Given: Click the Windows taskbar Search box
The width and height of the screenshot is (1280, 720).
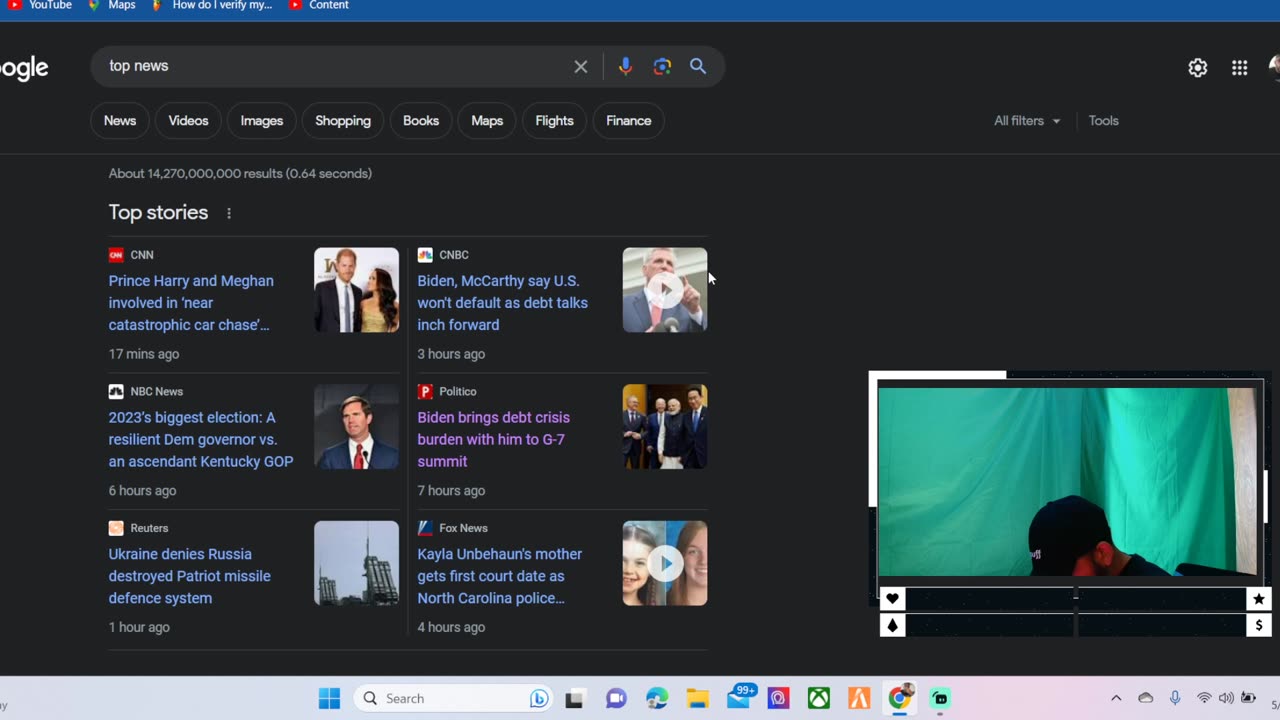Looking at the screenshot, I should pyautogui.click(x=453, y=698).
